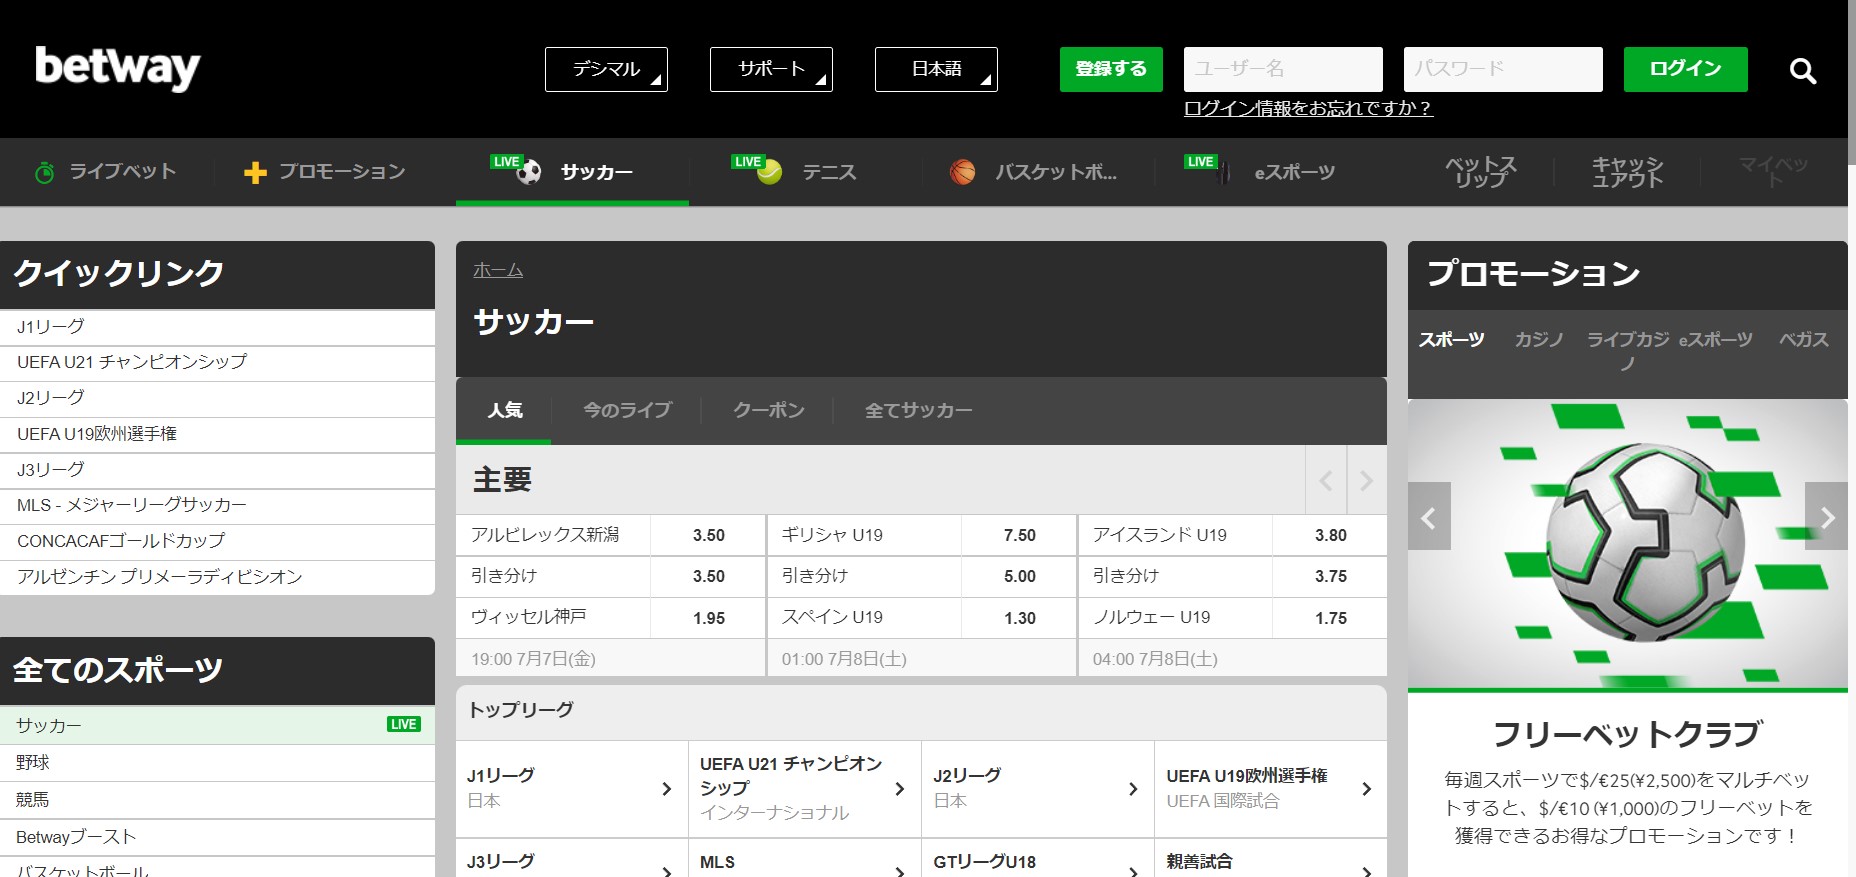Click the ホーム breadcrumb link
Screen dimensions: 1856x877
pos(498,270)
